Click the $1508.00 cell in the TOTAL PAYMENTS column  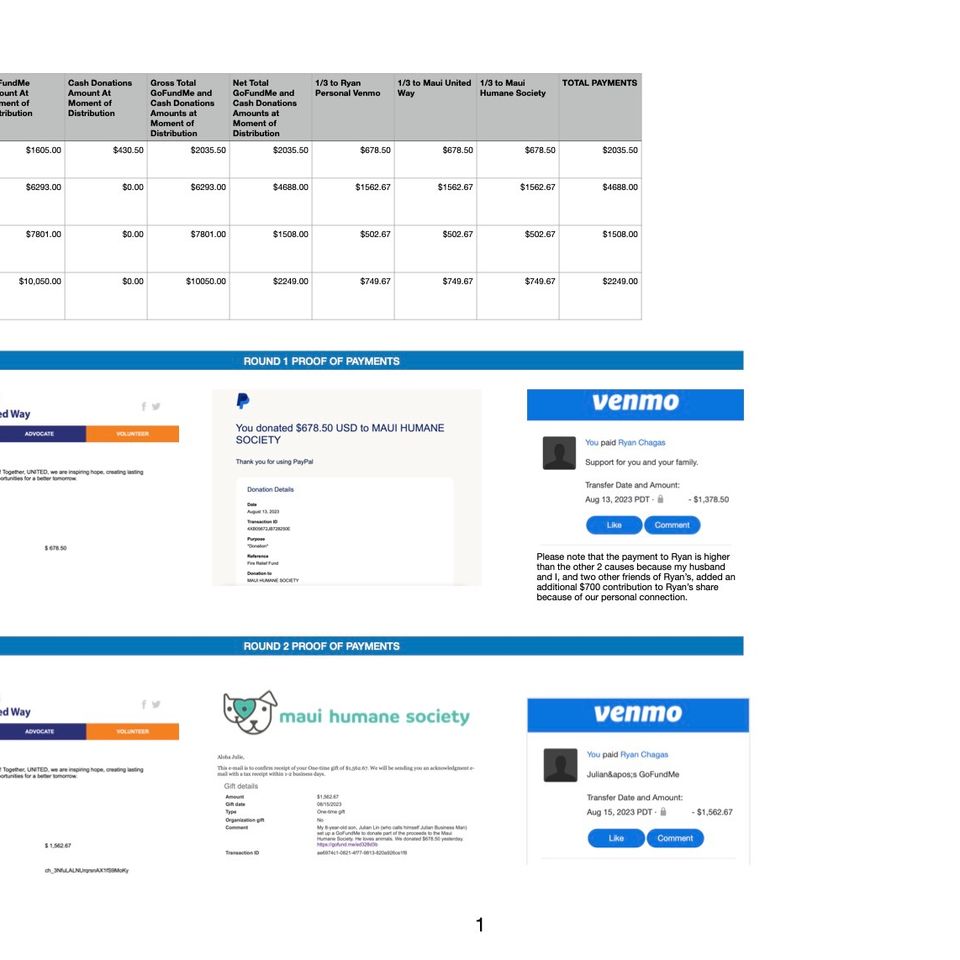coord(600,249)
